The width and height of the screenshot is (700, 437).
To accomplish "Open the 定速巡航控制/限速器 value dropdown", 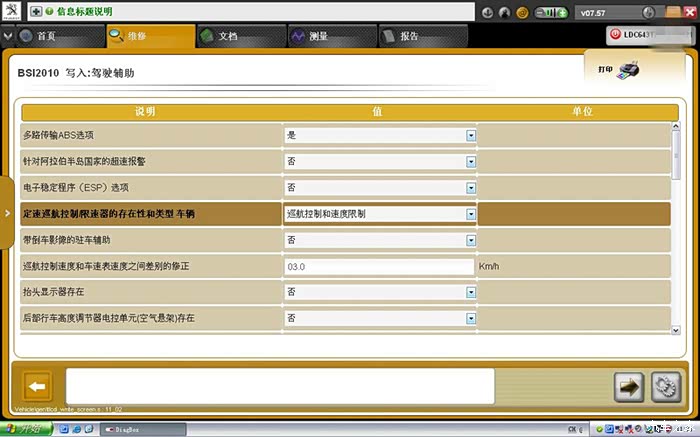I will coord(470,214).
